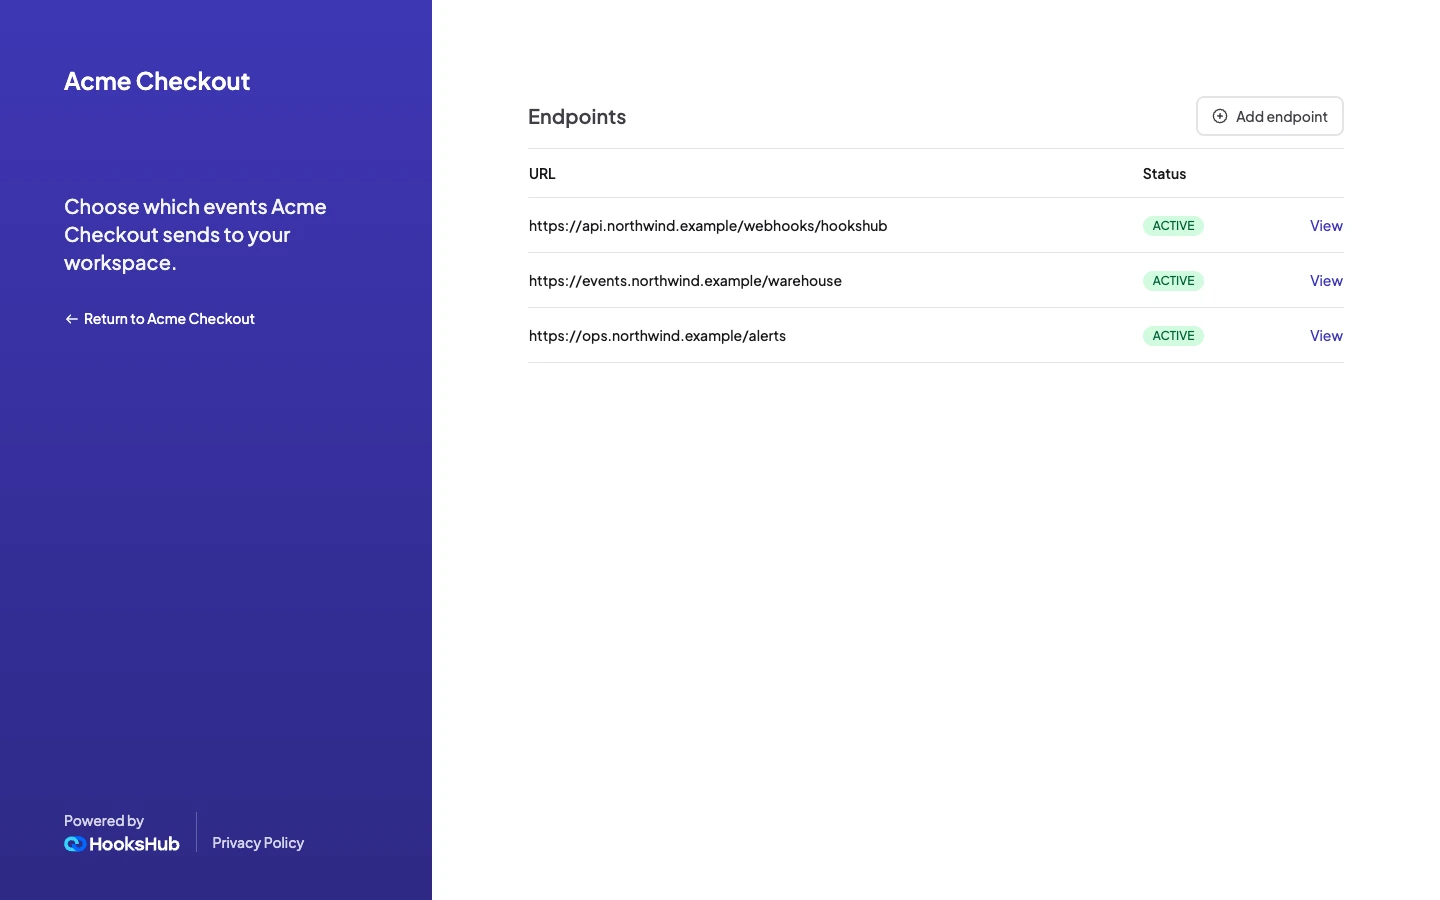View the events.northwind.example warehouse endpoint
The height and width of the screenshot is (900, 1440).
click(x=1326, y=281)
